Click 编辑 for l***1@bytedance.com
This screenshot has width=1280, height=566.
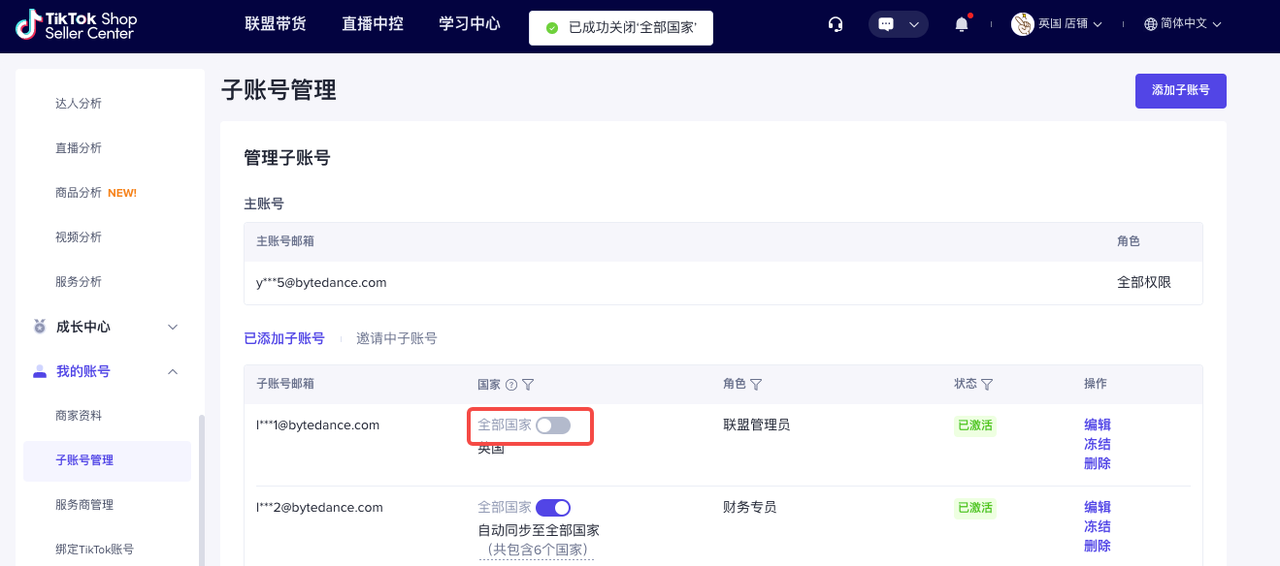pyautogui.click(x=1097, y=425)
